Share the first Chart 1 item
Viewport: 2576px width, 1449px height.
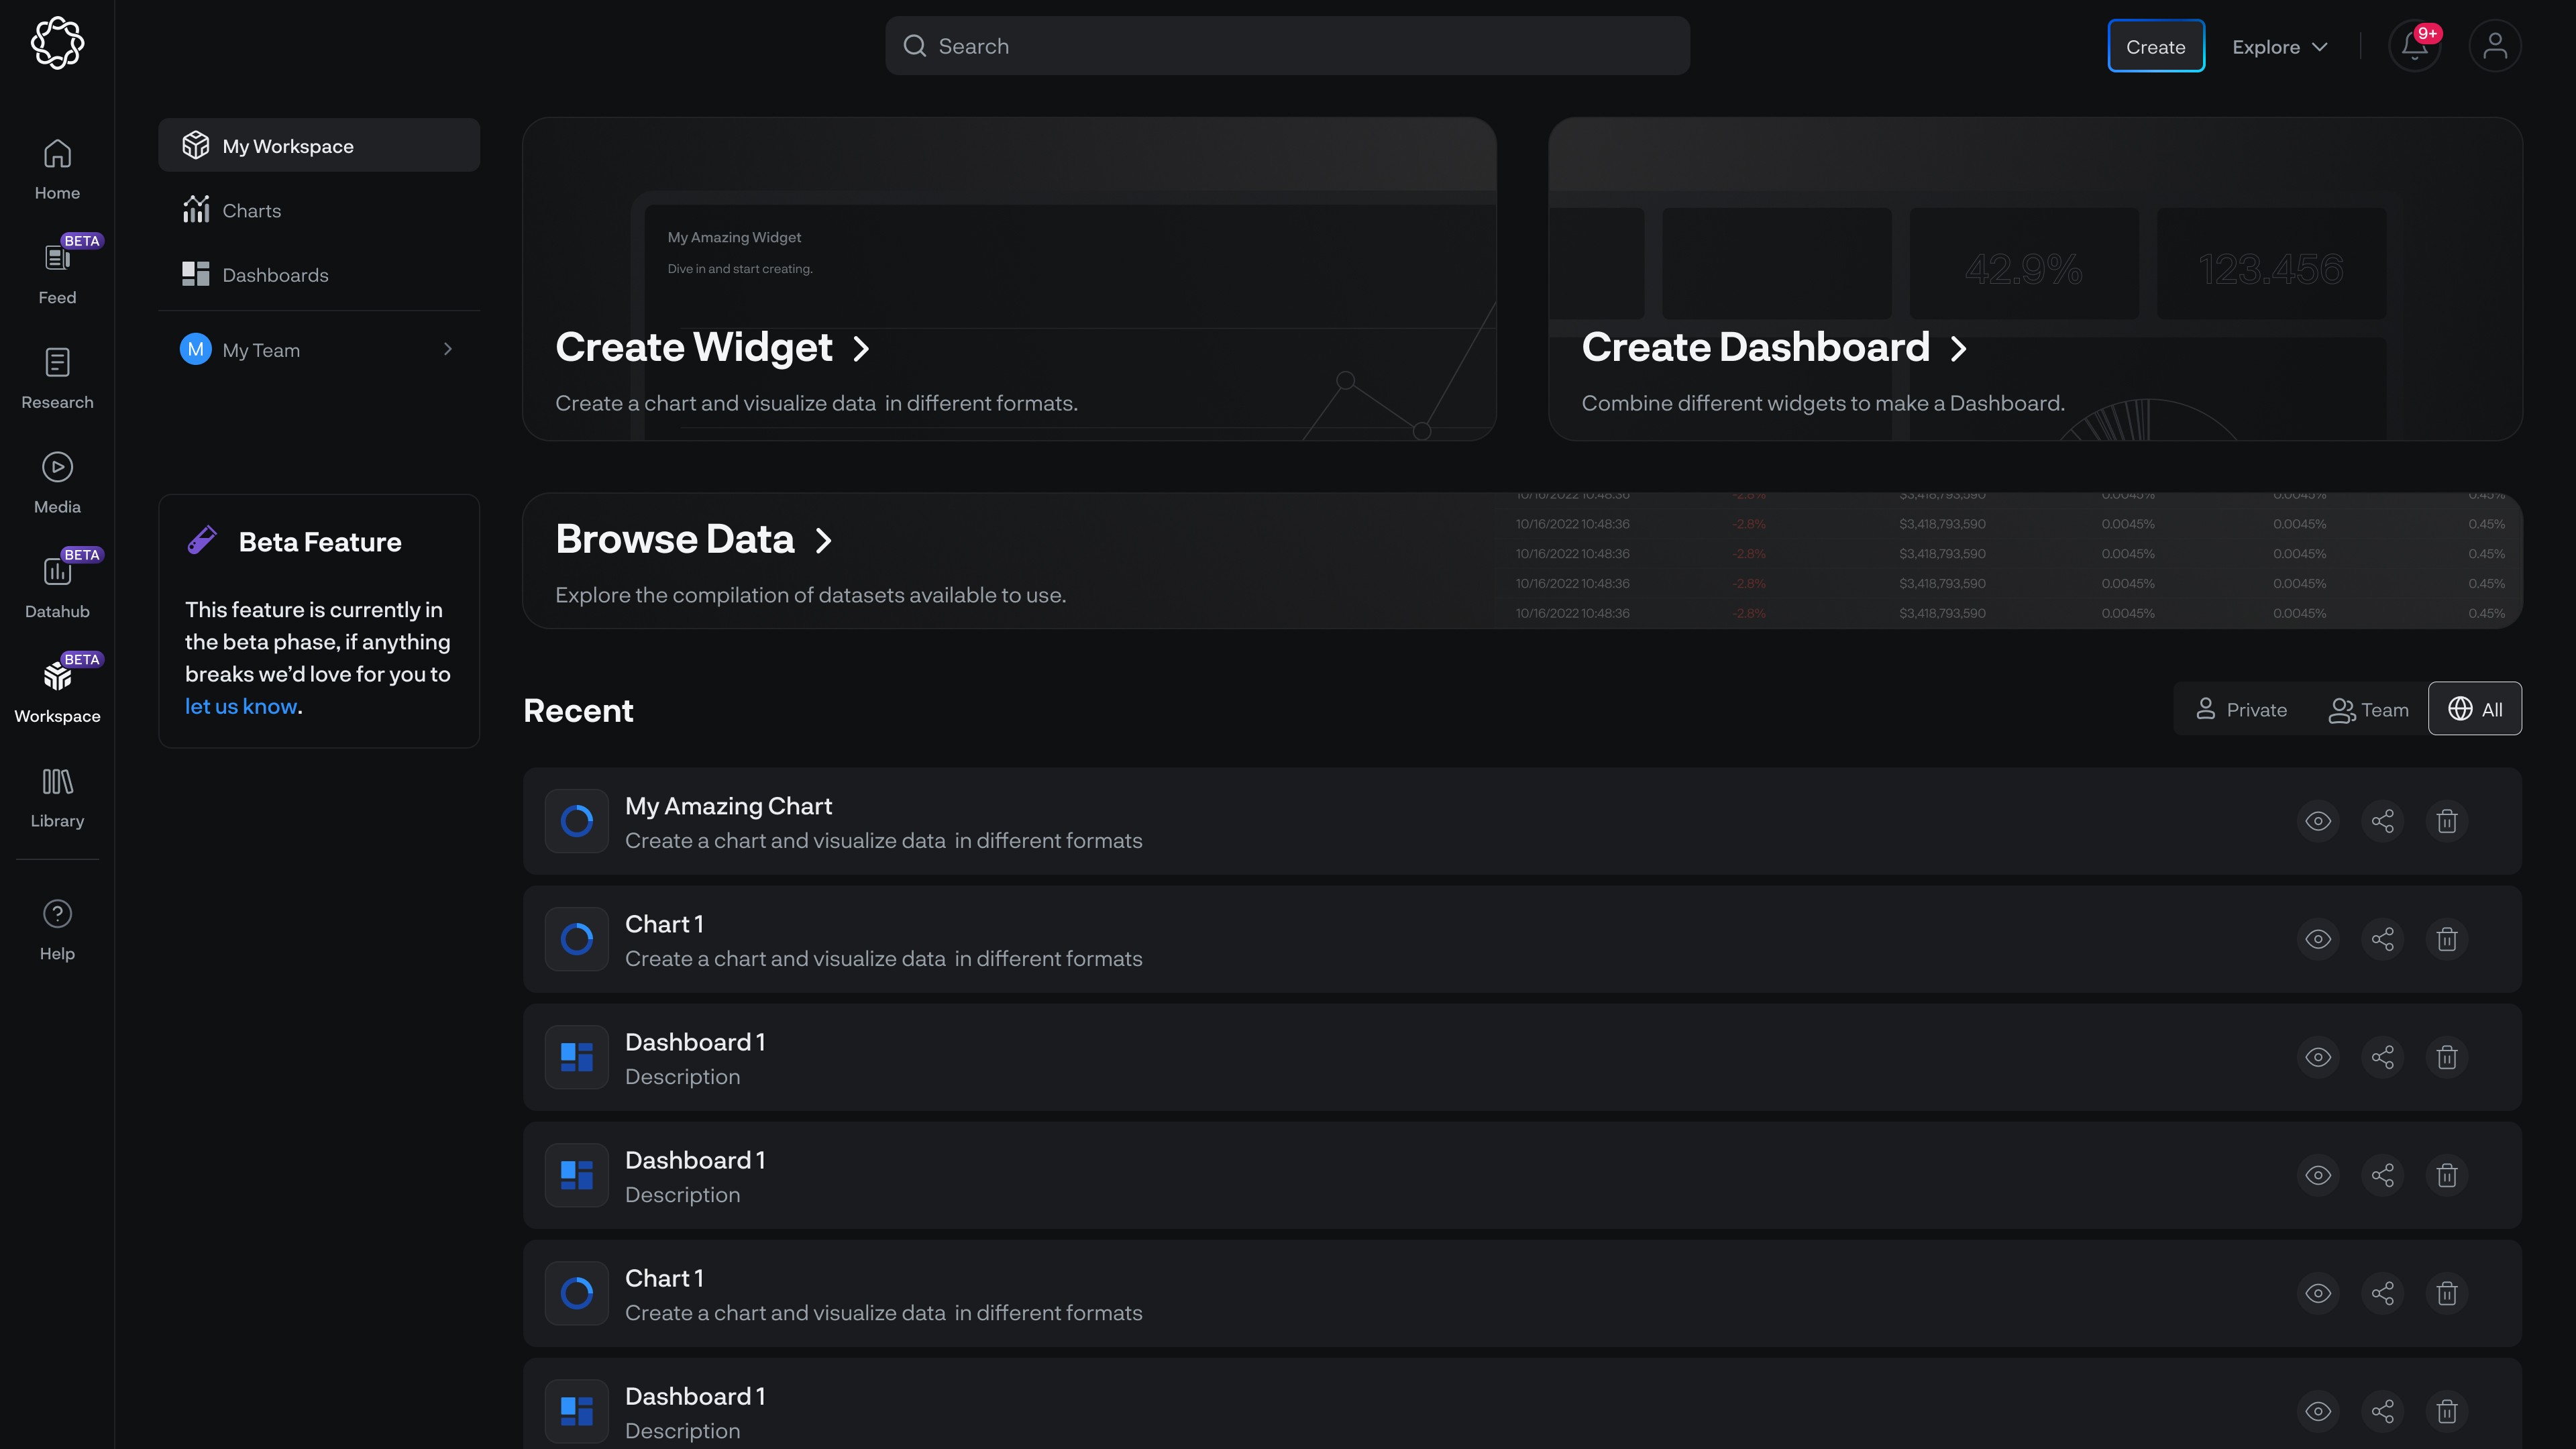2382,939
